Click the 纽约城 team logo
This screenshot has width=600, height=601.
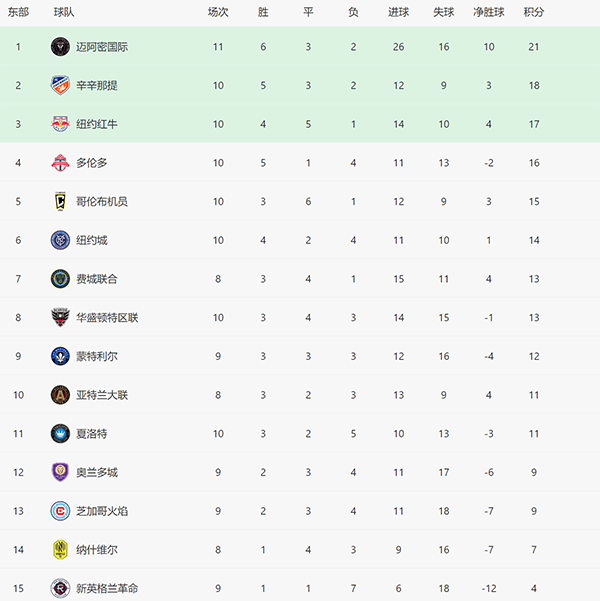point(60,240)
